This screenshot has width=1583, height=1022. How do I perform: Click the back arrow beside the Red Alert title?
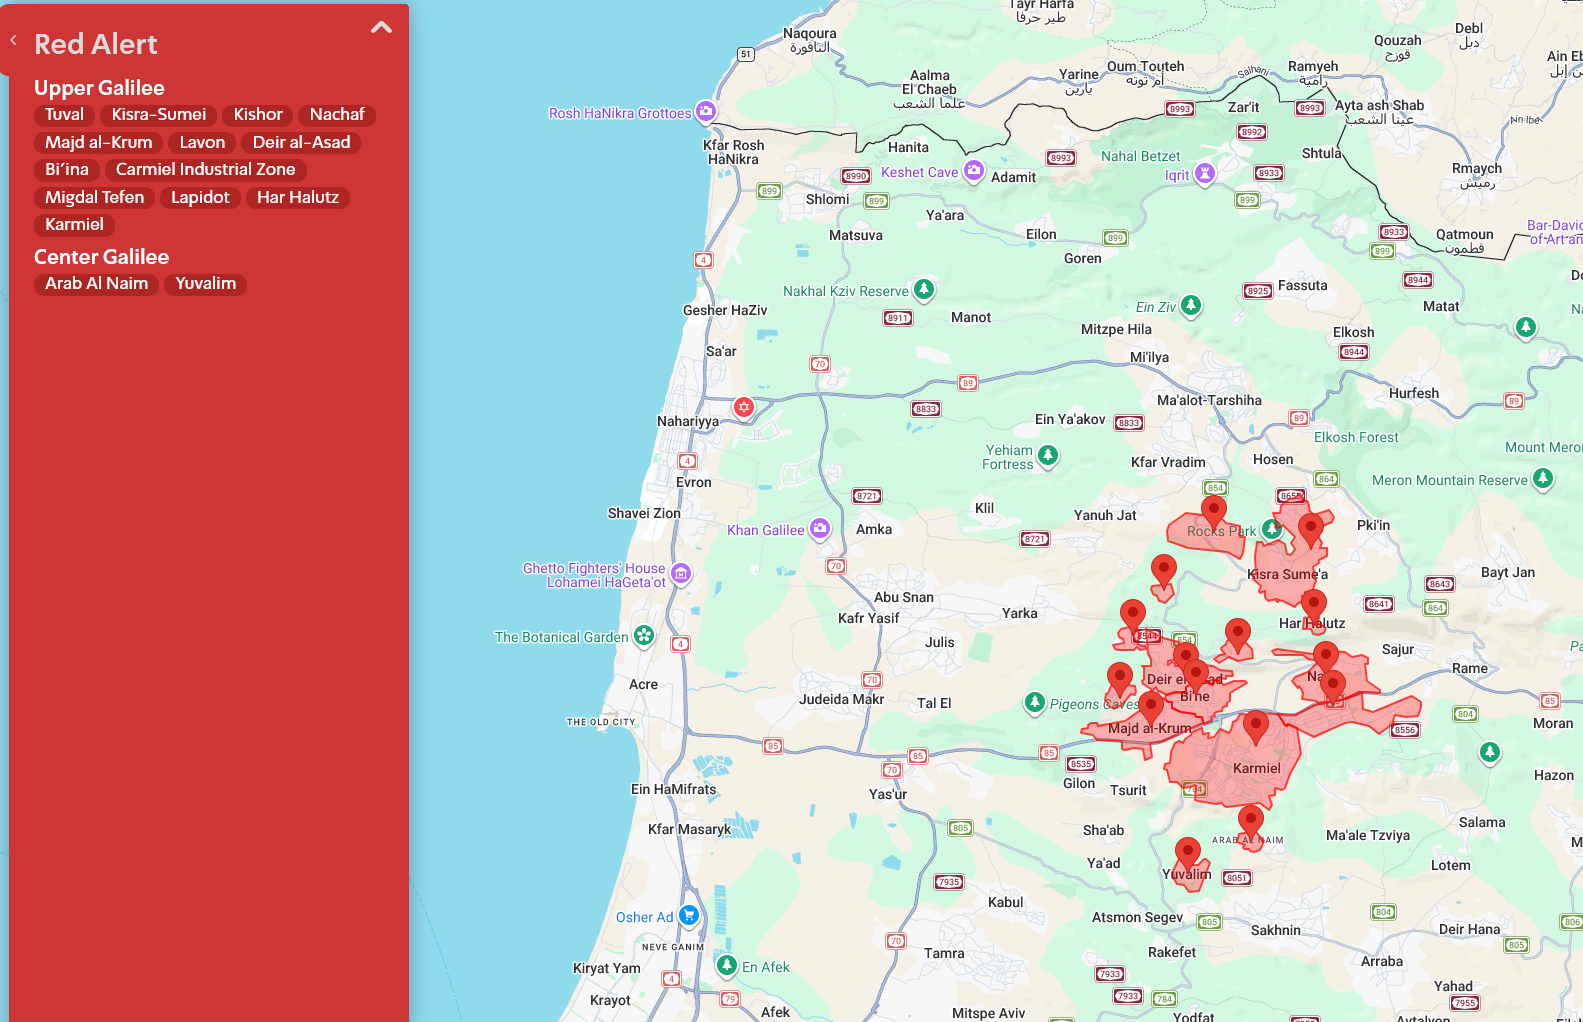point(14,41)
